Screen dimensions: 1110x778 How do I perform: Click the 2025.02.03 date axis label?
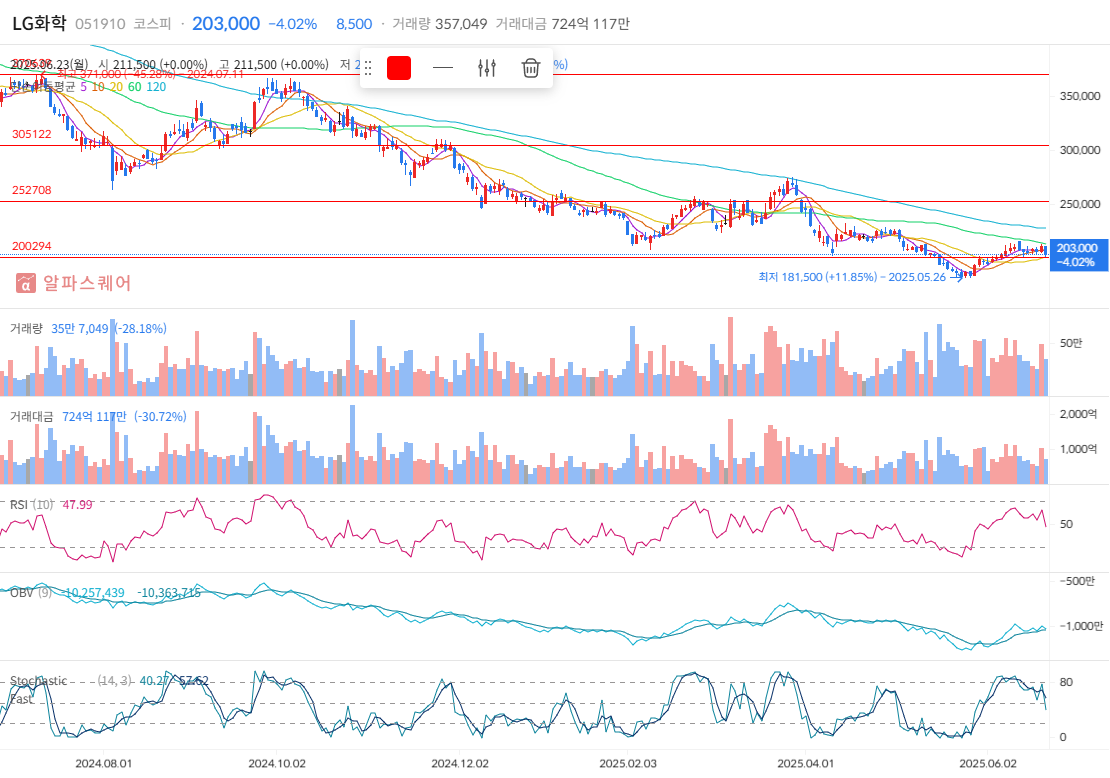pyautogui.click(x=628, y=764)
